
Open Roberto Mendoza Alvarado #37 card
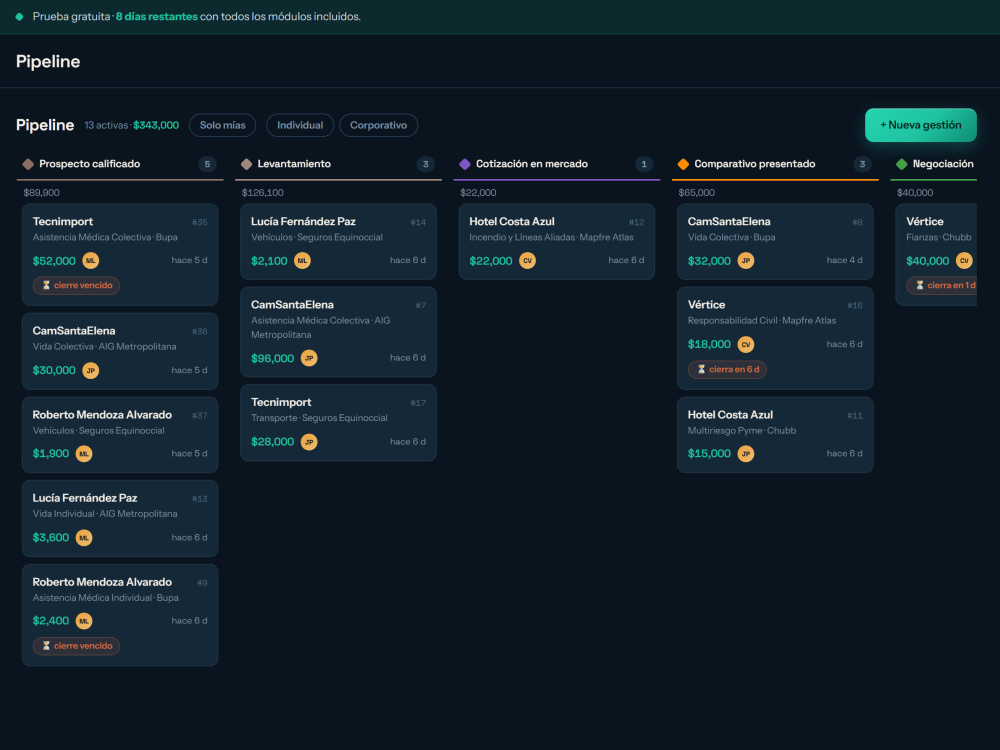click(x=120, y=435)
